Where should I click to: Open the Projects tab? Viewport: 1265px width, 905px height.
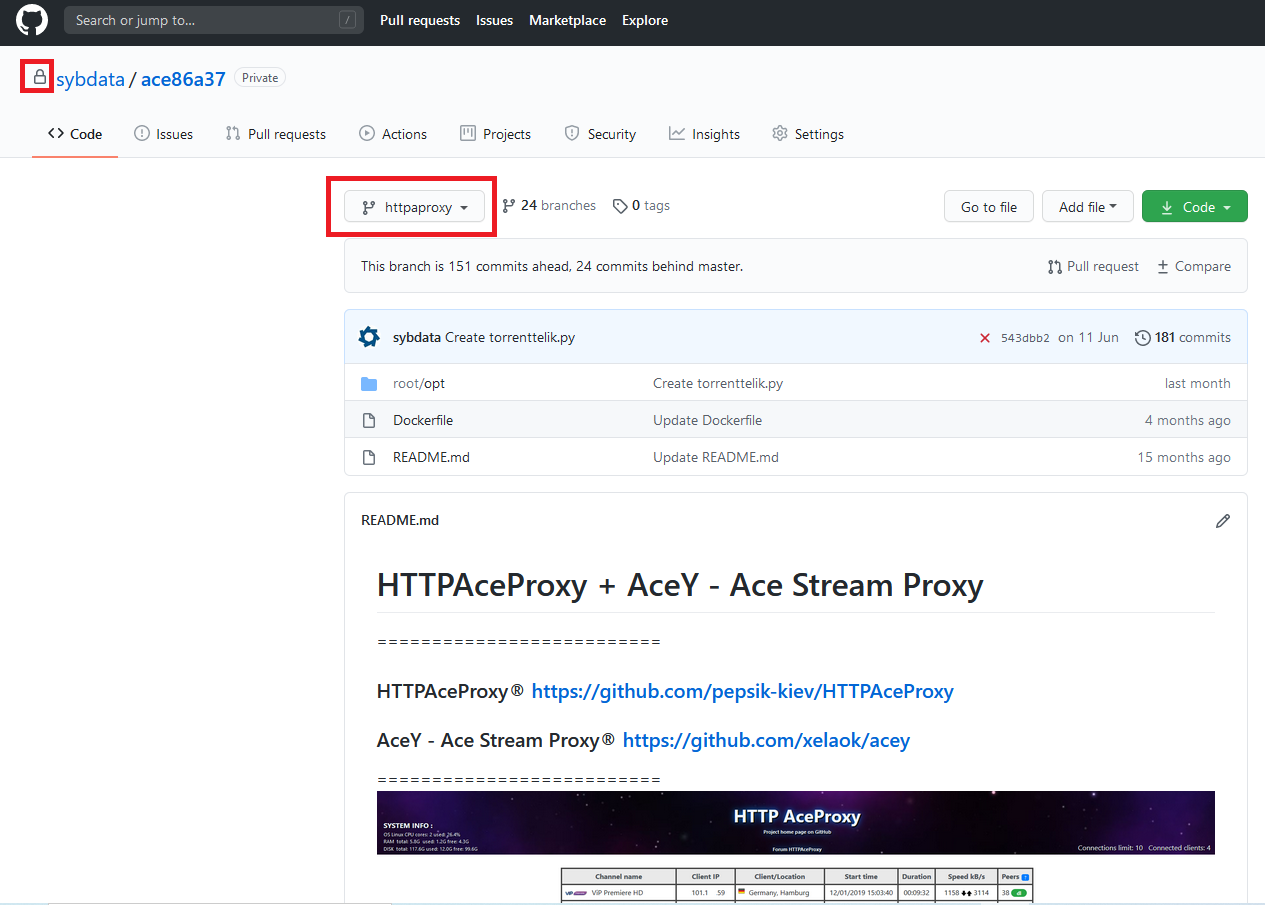[x=495, y=134]
